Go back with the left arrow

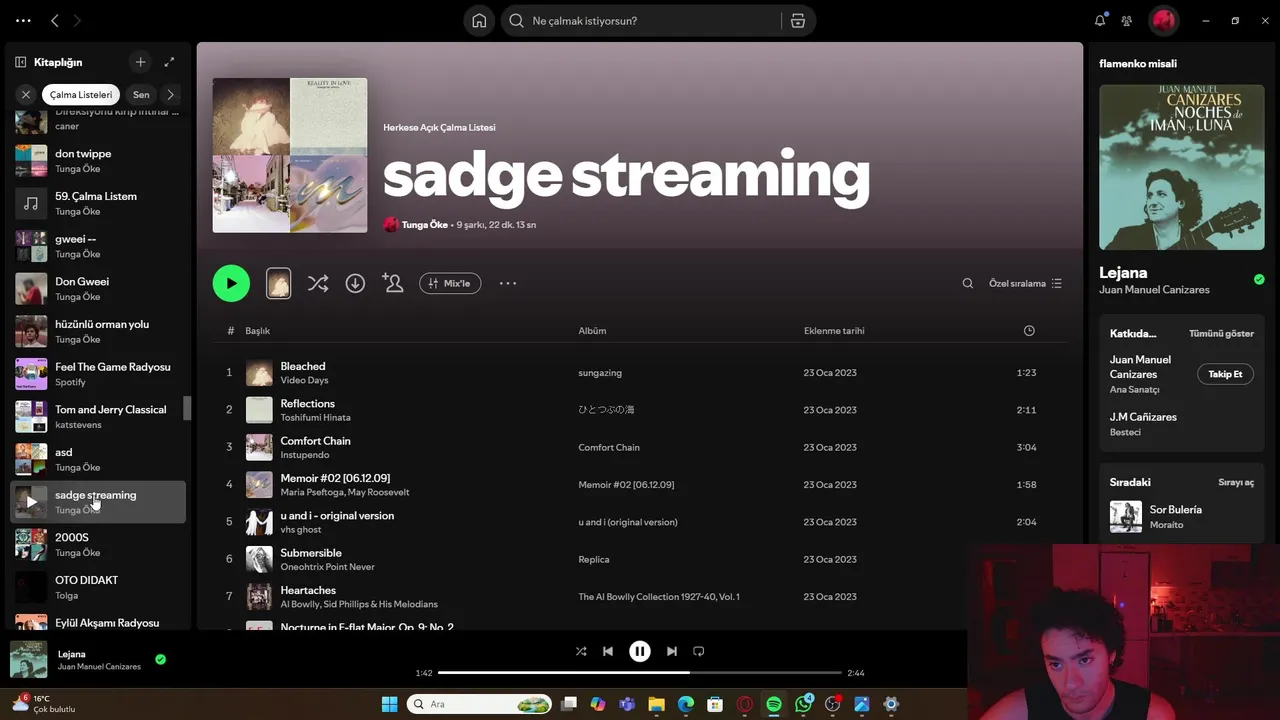(55, 20)
